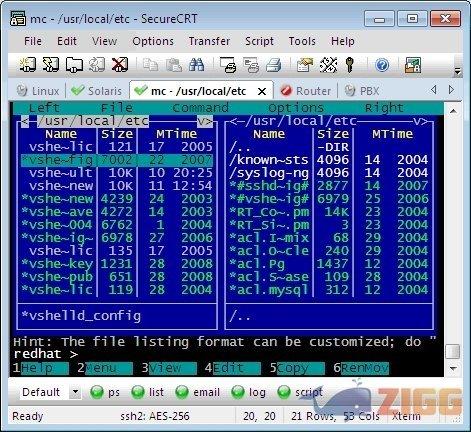
Task: Click the 6RenMov function key label
Action: 361,368
